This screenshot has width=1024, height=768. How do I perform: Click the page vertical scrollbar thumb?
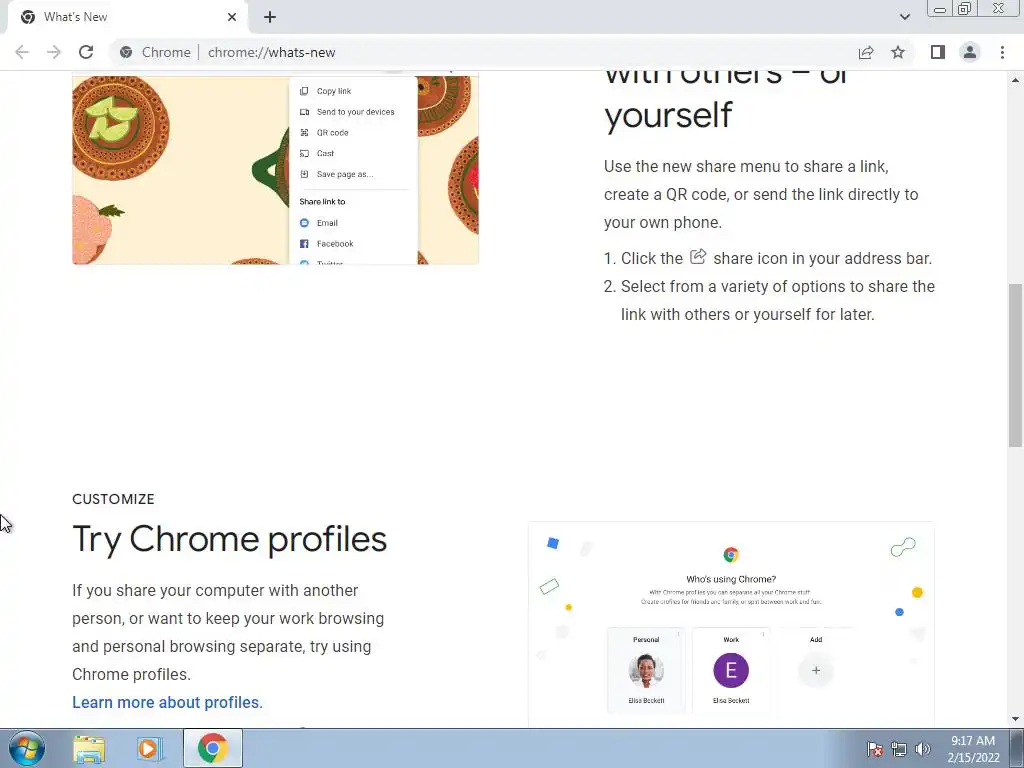point(1015,366)
